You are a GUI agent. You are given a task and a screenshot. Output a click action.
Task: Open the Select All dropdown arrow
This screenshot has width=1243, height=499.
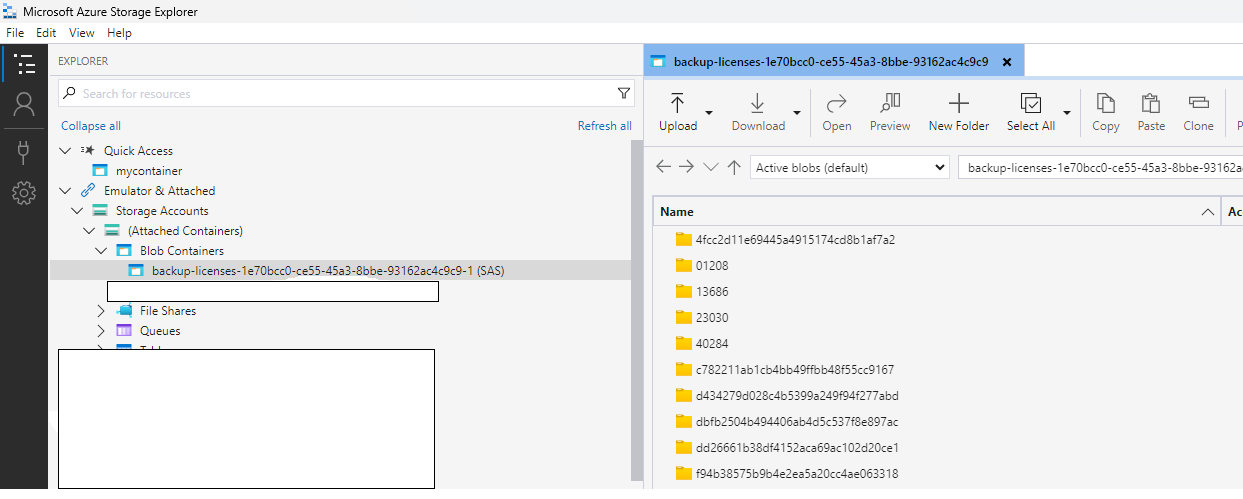[1067, 112]
